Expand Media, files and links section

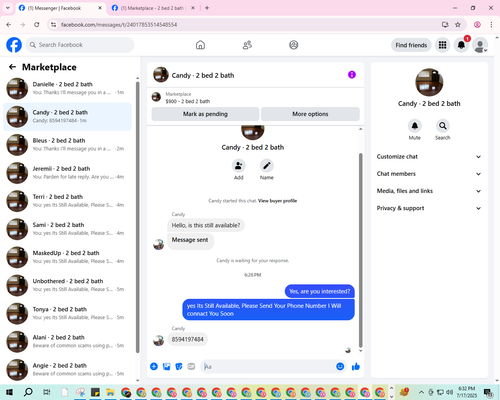429,191
